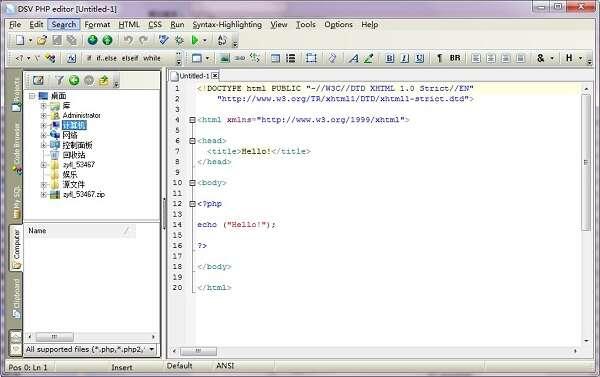
Task: Insert an image with the picture icon
Action: coord(225,58)
